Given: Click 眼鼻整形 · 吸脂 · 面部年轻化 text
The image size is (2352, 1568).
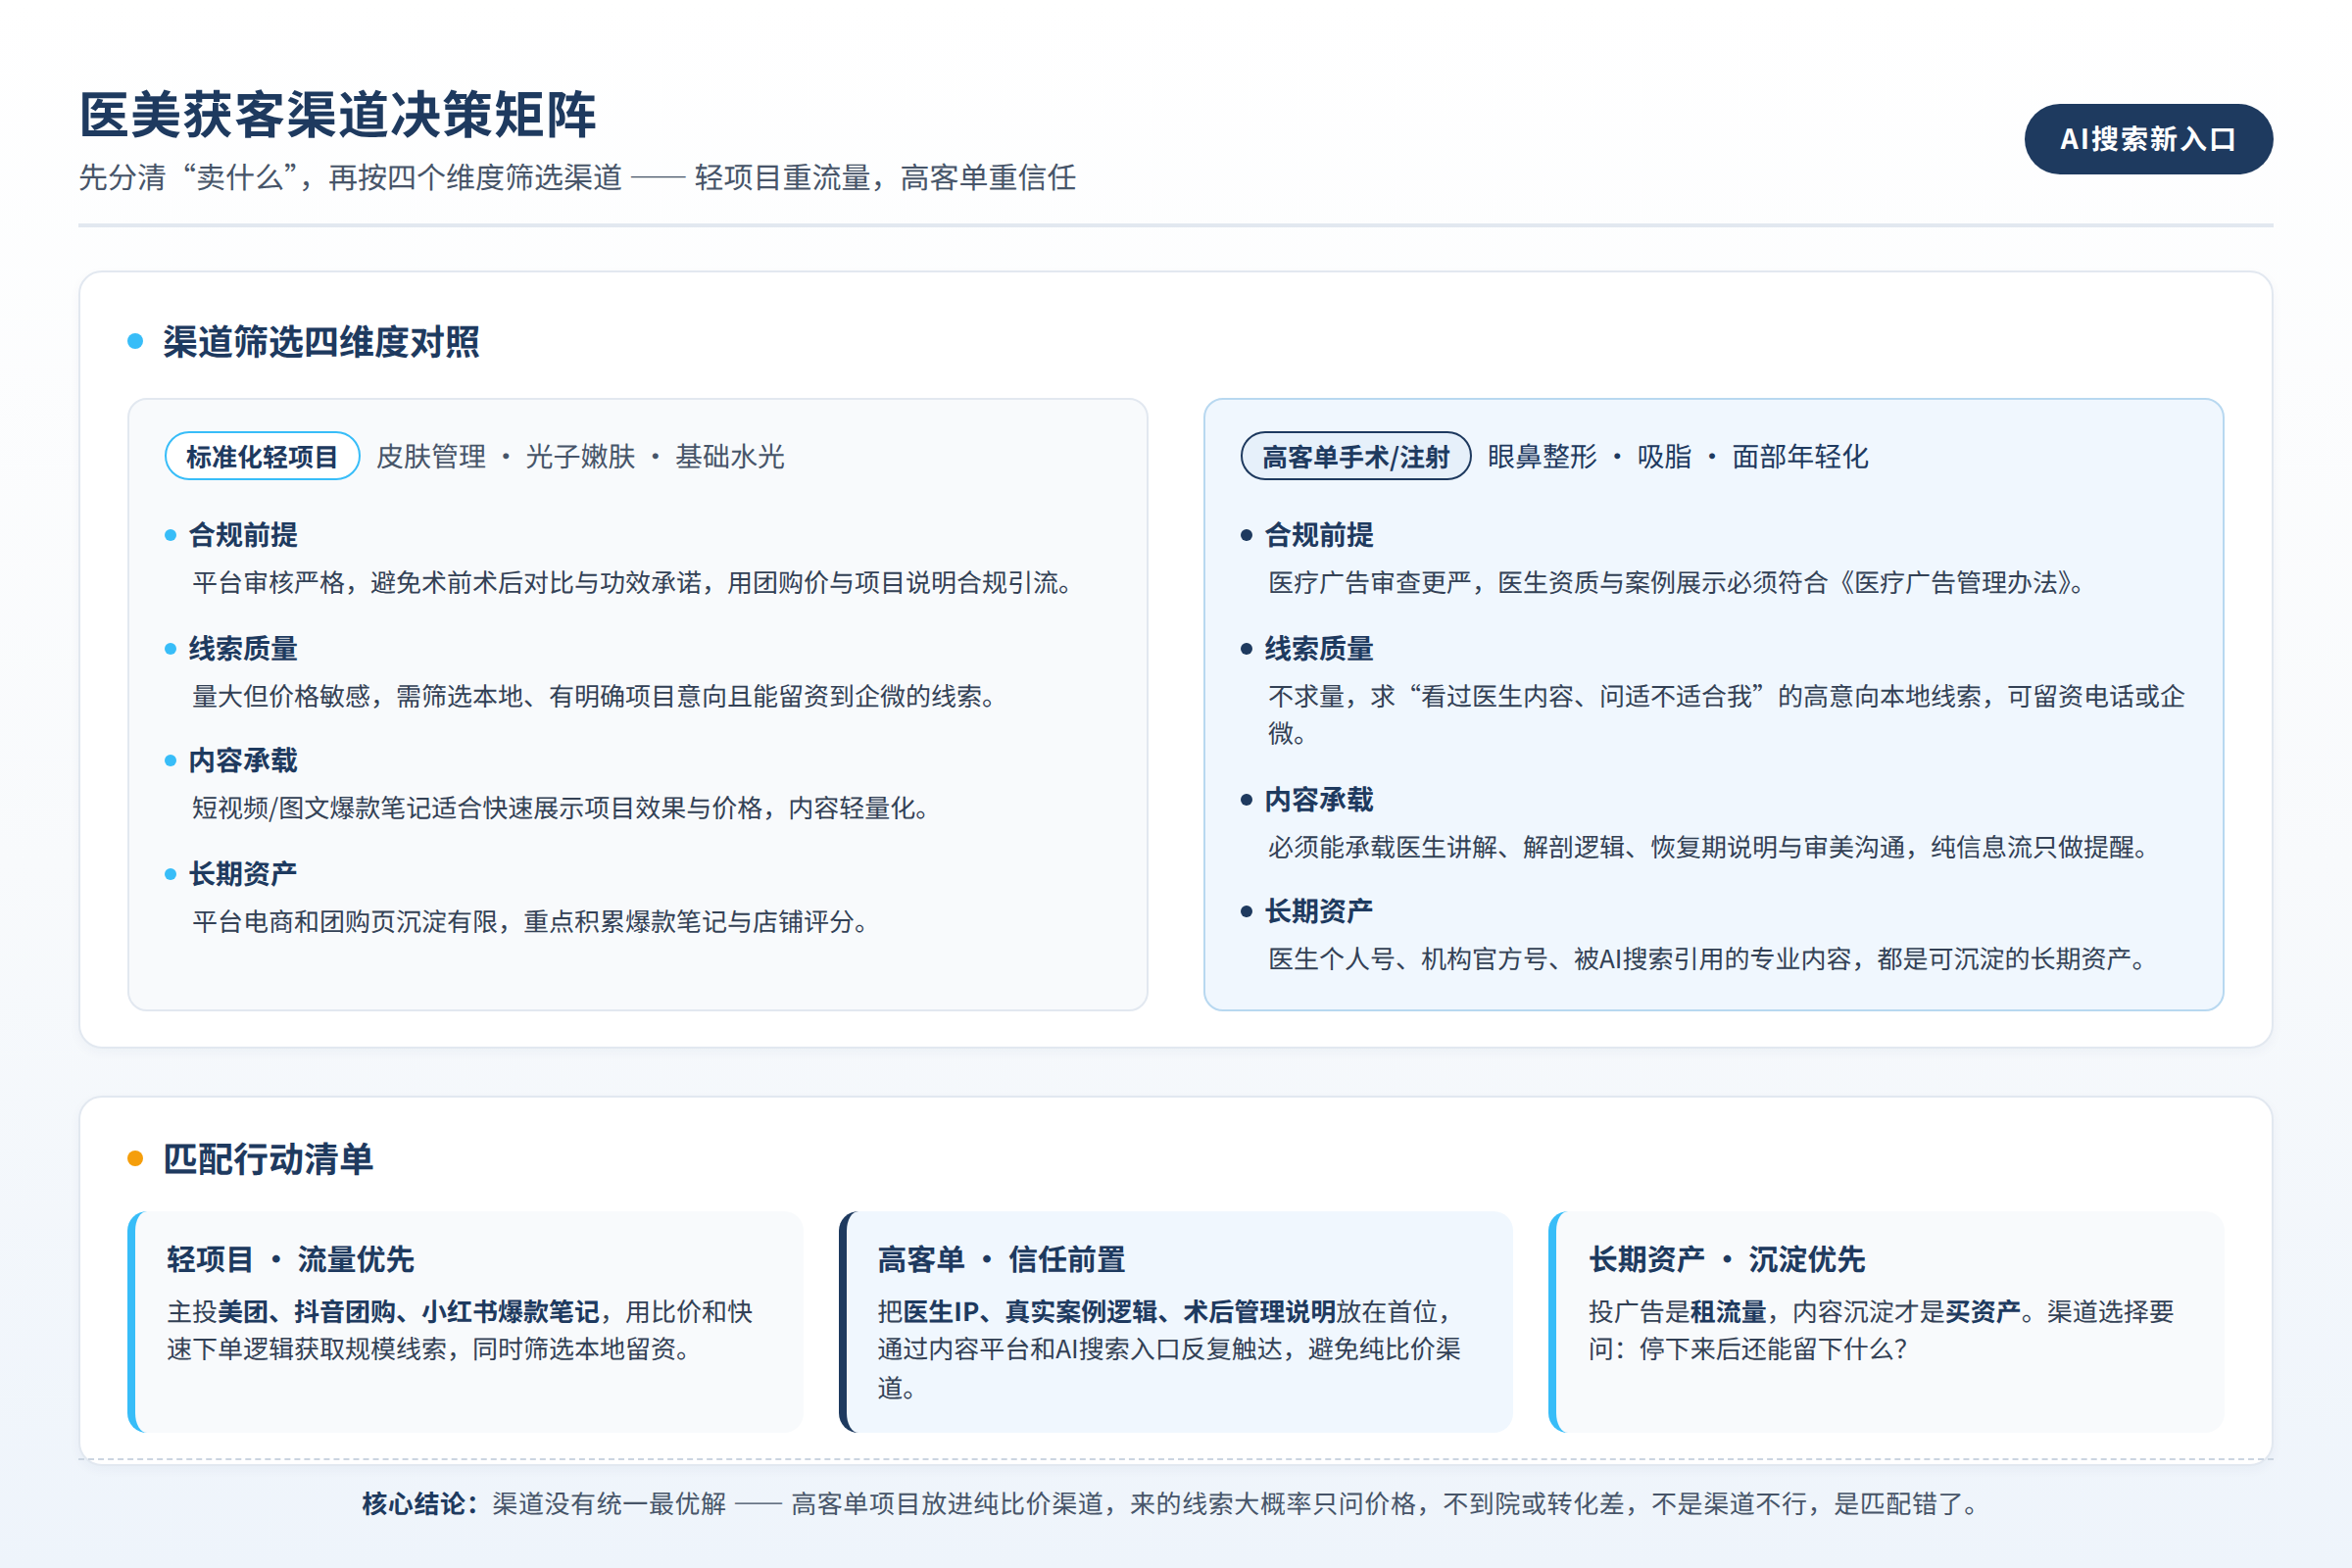Looking at the screenshot, I should coord(1677,457).
